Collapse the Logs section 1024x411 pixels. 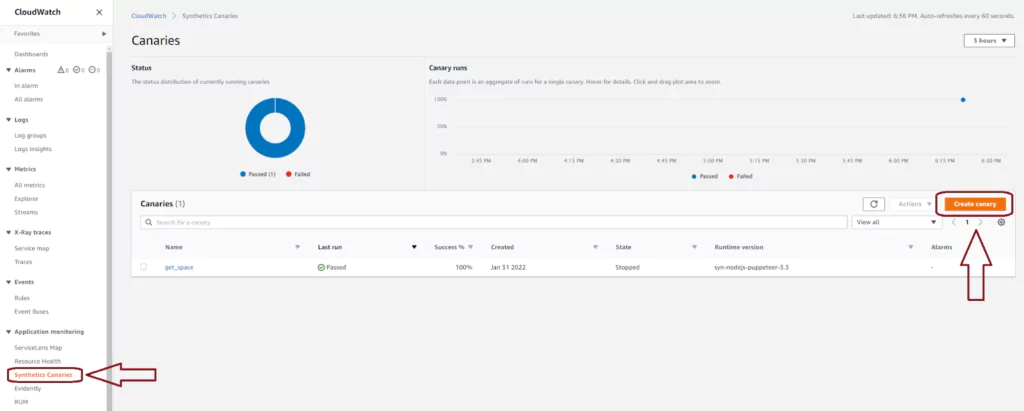(x=8, y=120)
